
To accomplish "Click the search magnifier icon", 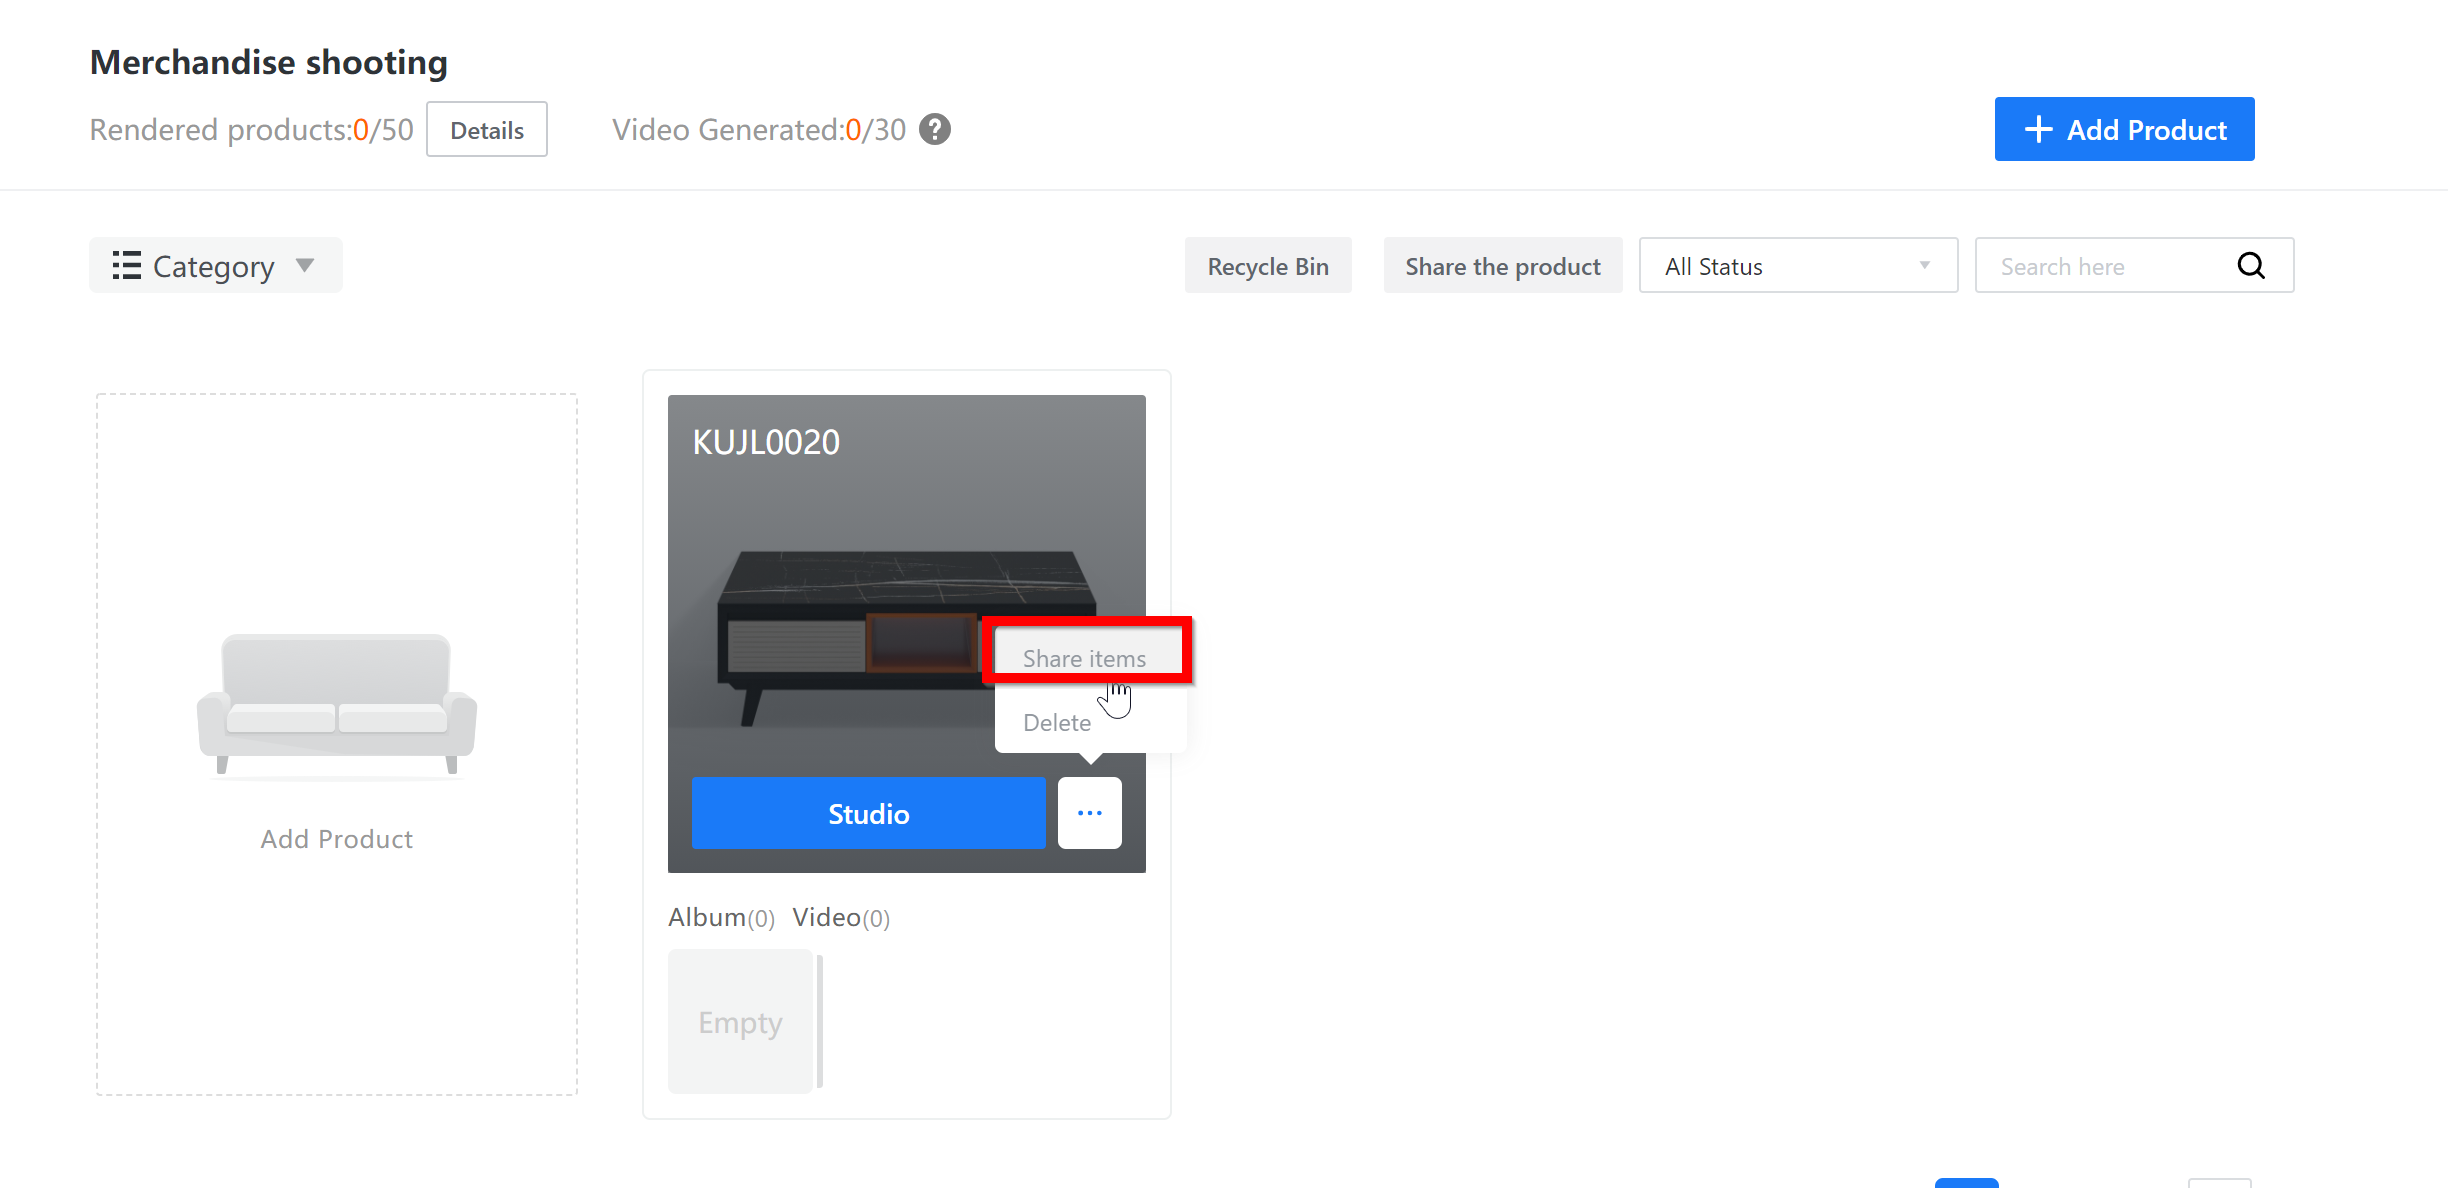I will point(2251,265).
